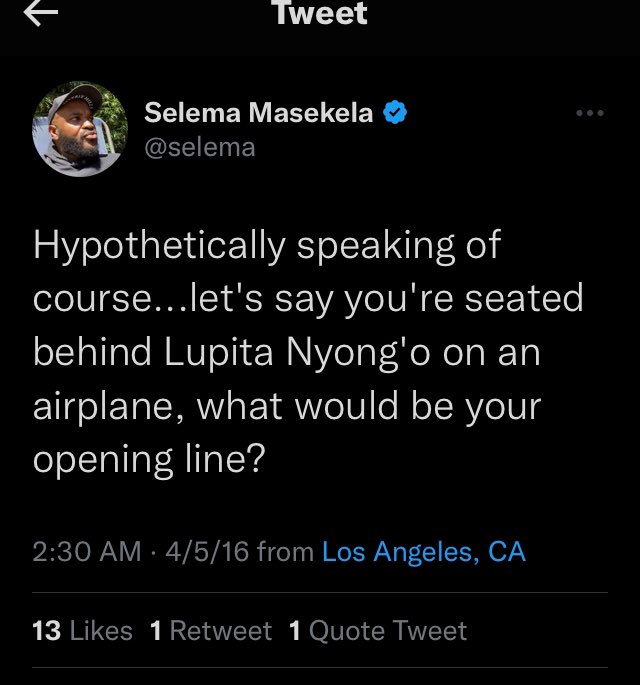The image size is (640, 685).
Task: Open the Selema Masekela display name
Action: [259, 114]
